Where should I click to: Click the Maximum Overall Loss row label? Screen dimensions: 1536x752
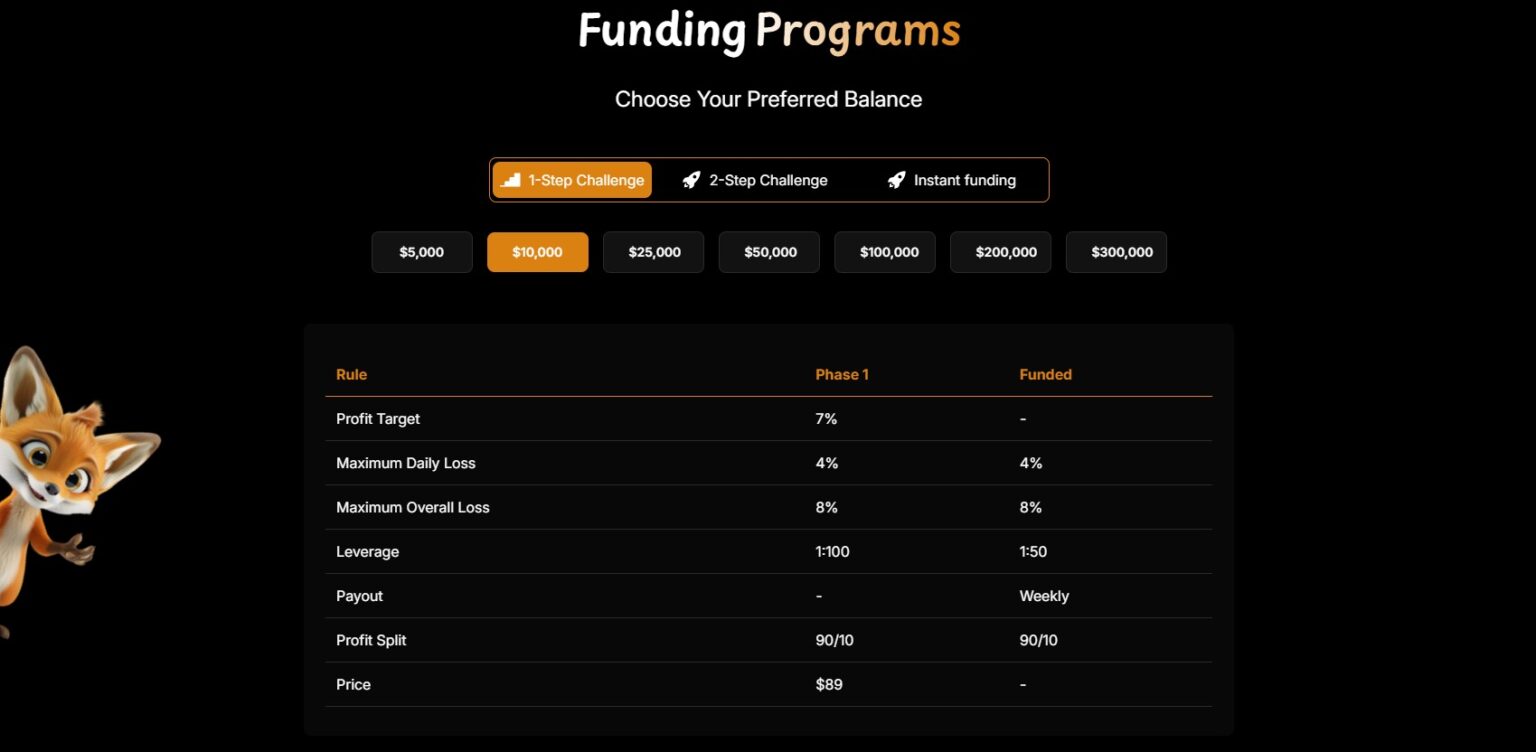412,507
